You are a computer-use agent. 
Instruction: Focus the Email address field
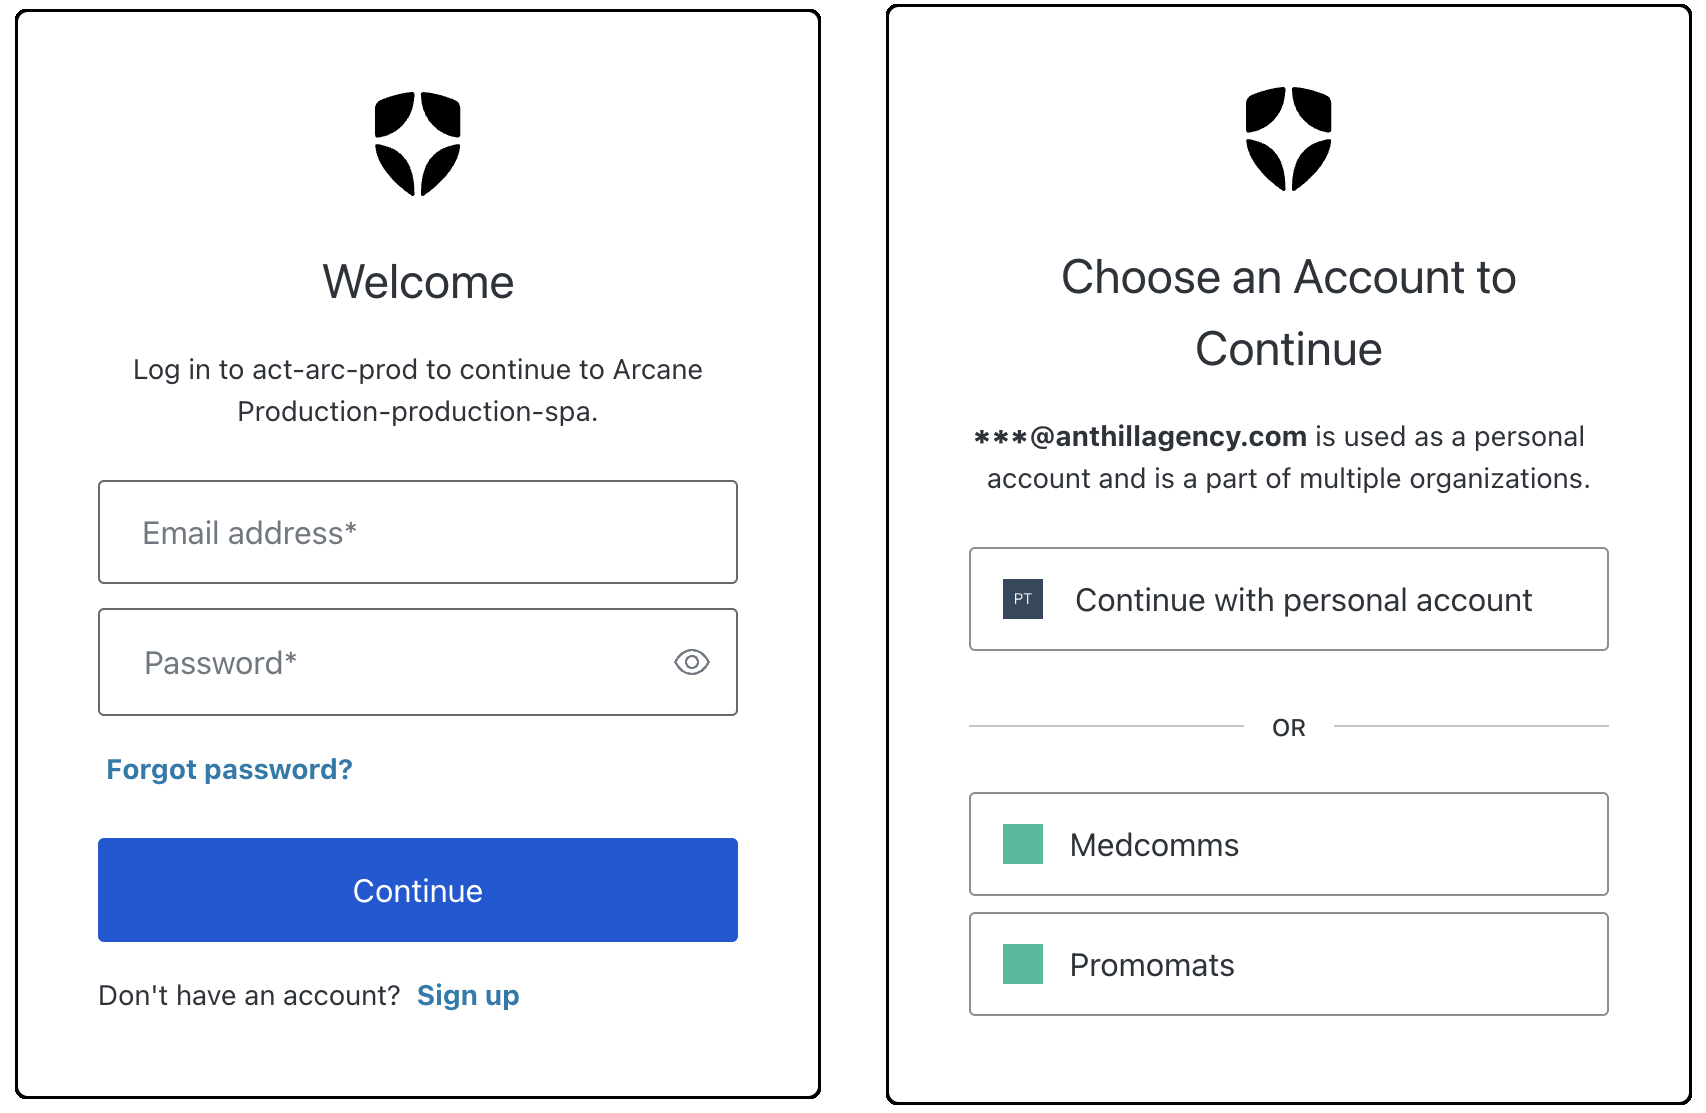coord(417,532)
